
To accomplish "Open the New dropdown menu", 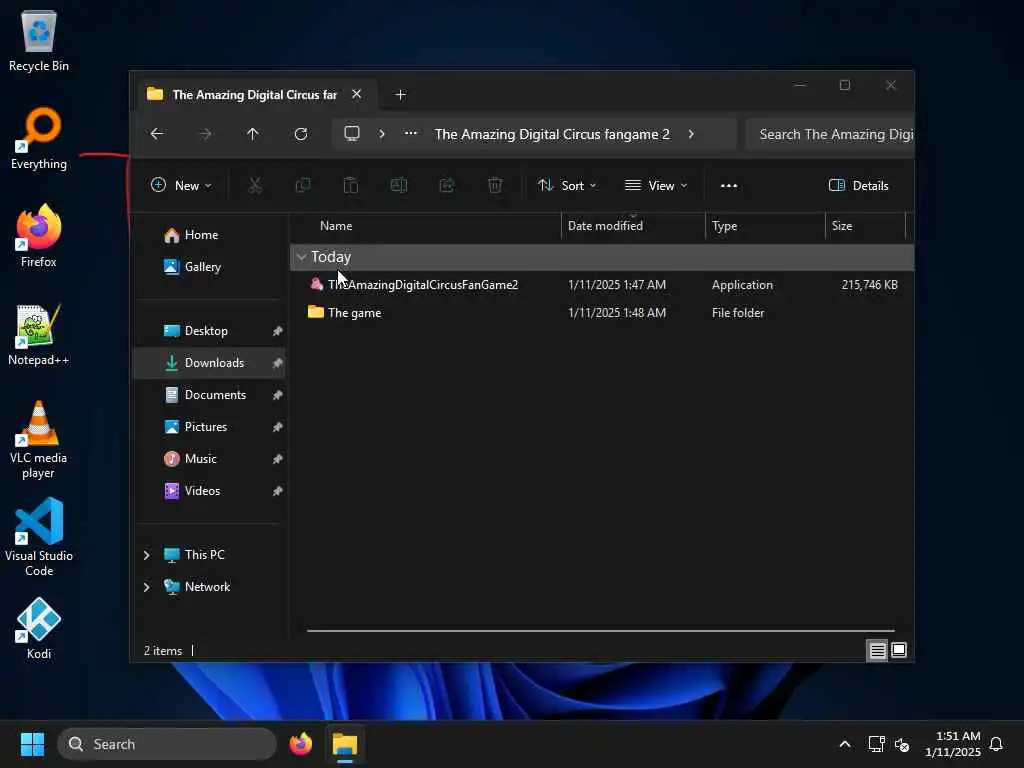I will (x=181, y=185).
